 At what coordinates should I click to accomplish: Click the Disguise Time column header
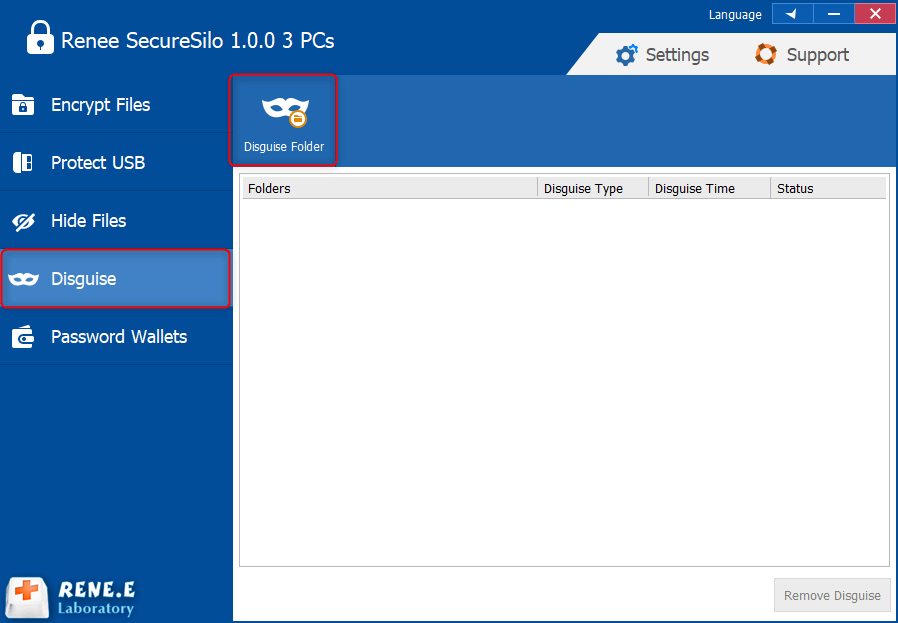tap(708, 188)
